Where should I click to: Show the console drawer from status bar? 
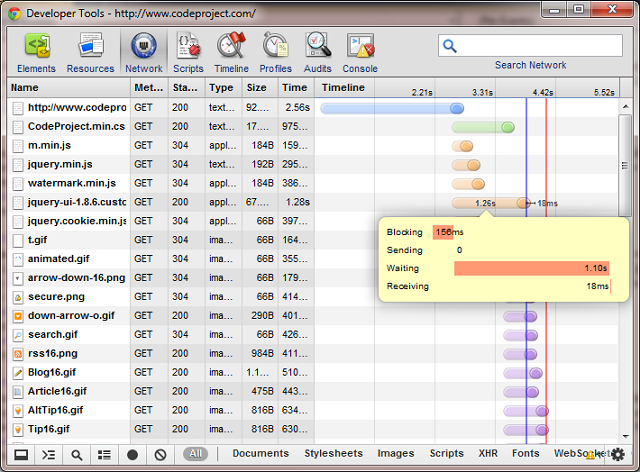pyautogui.click(x=49, y=454)
